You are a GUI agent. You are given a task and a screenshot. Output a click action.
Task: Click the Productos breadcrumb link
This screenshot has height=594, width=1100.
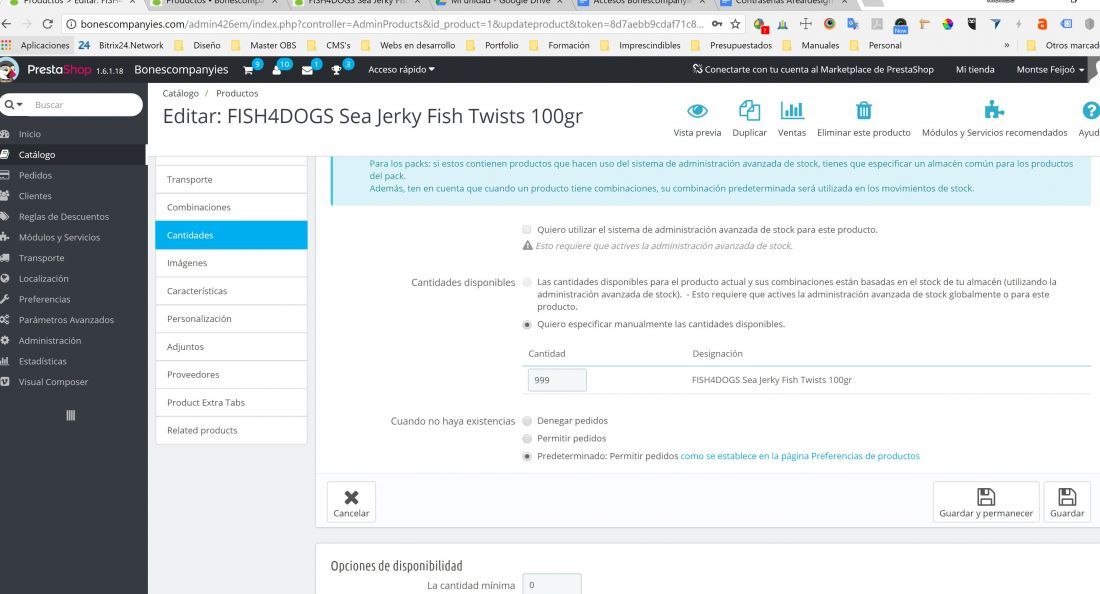tap(237, 93)
